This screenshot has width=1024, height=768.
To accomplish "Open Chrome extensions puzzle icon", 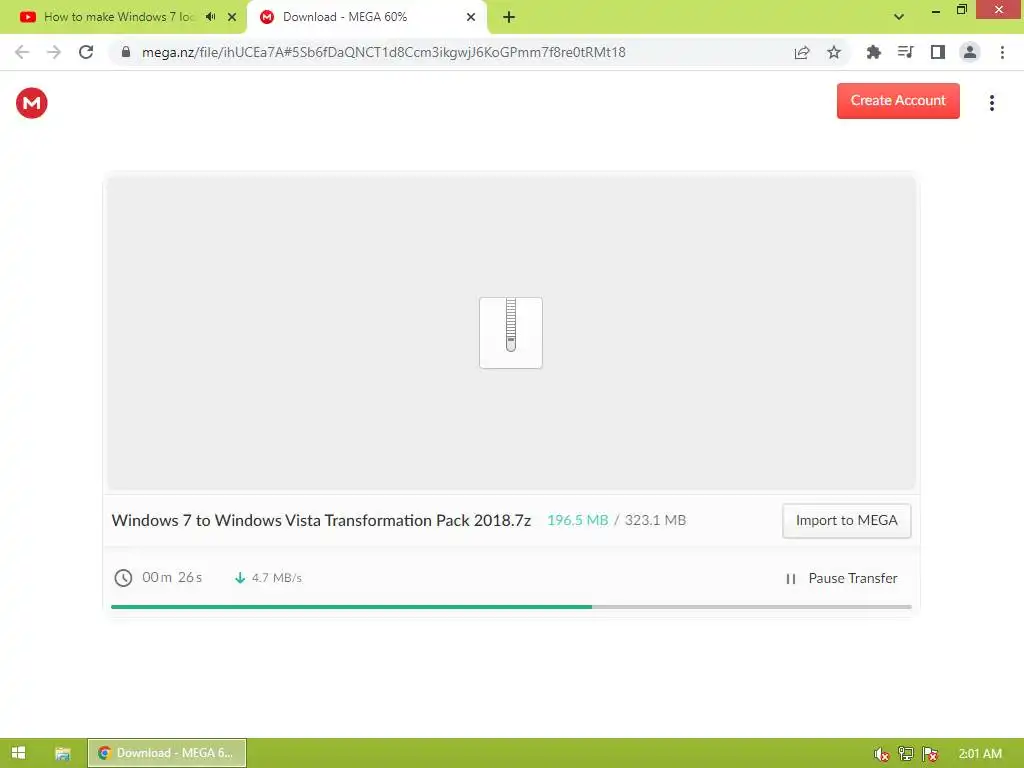I will click(x=873, y=52).
